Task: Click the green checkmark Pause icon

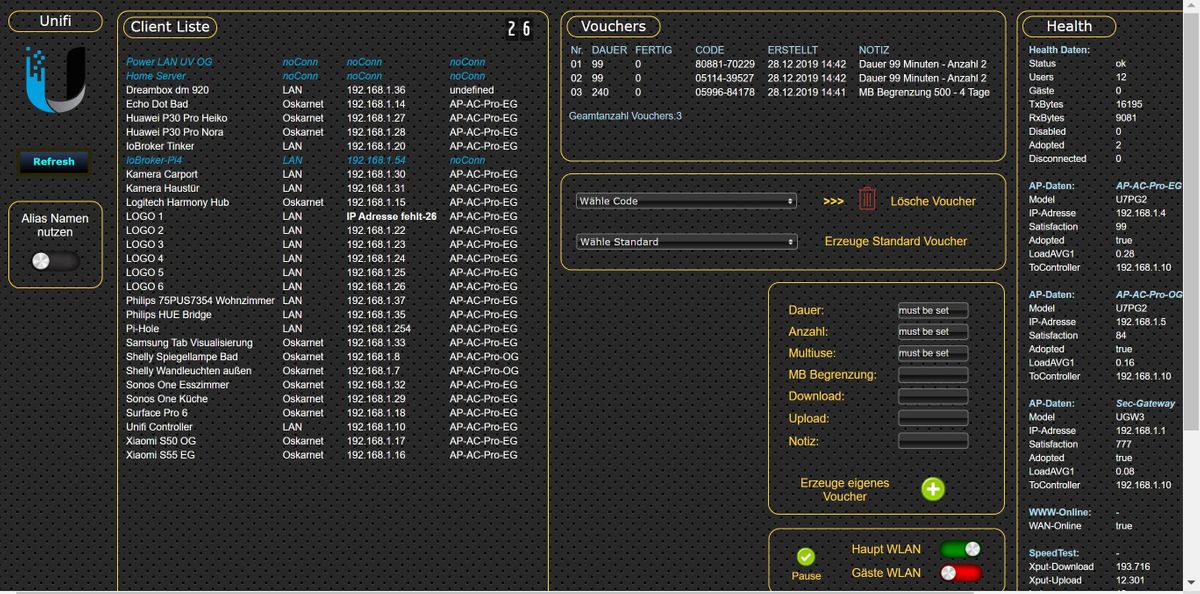Action: 806,557
